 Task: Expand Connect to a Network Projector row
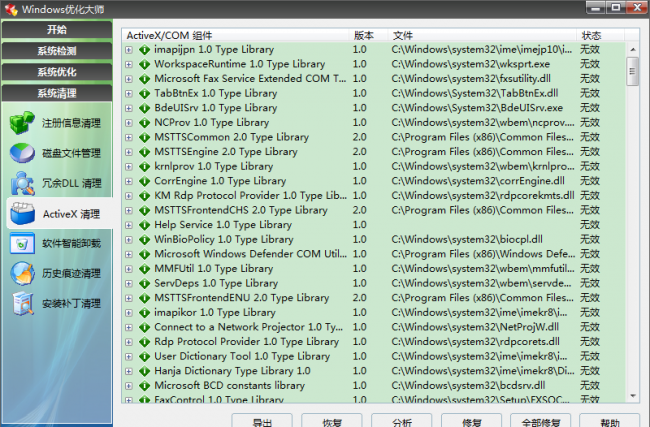[129, 328]
